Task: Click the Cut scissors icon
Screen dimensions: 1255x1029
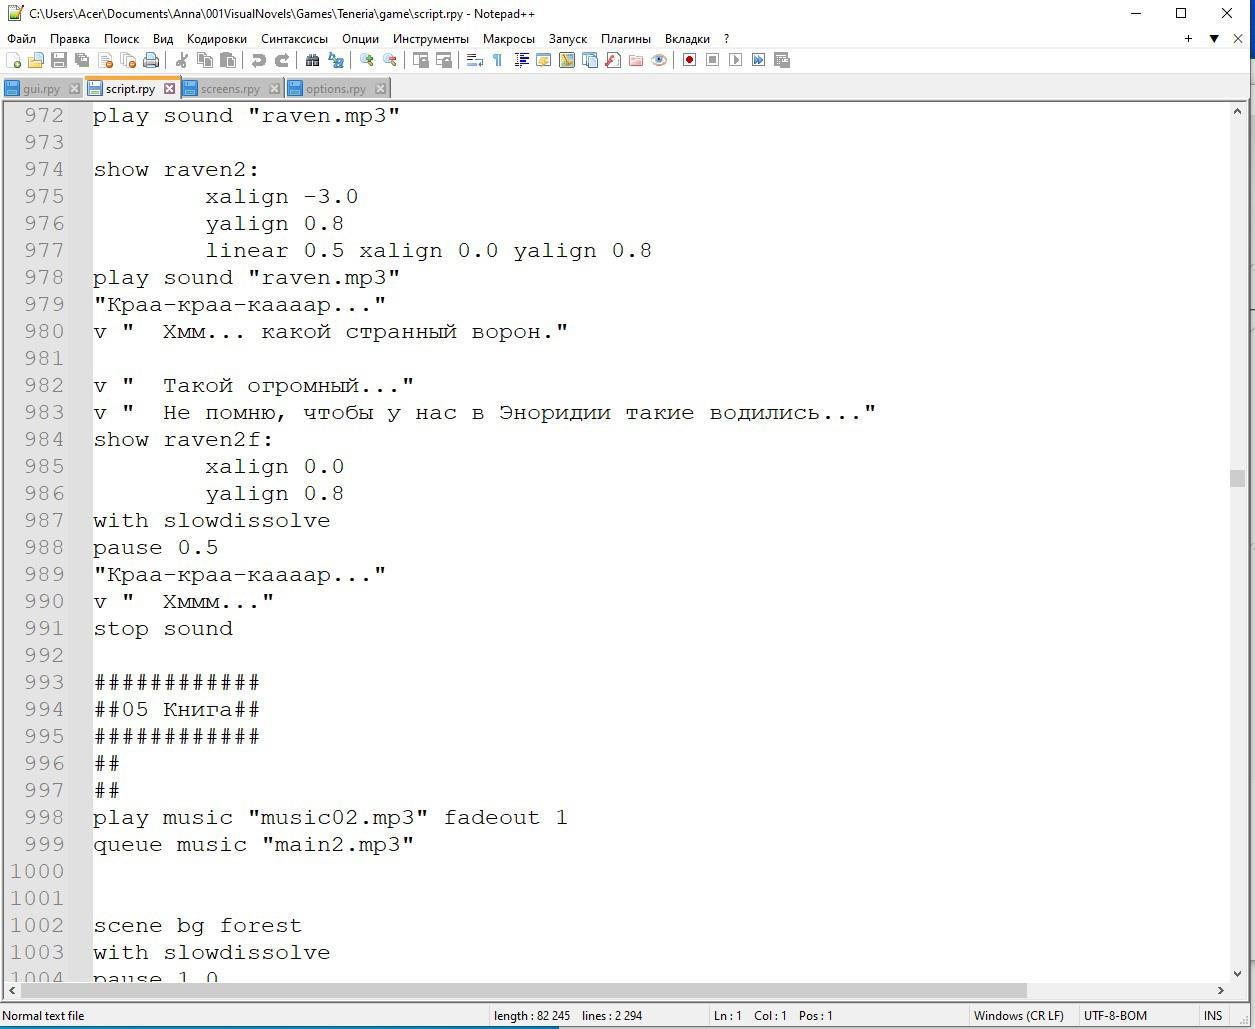Action: [182, 60]
